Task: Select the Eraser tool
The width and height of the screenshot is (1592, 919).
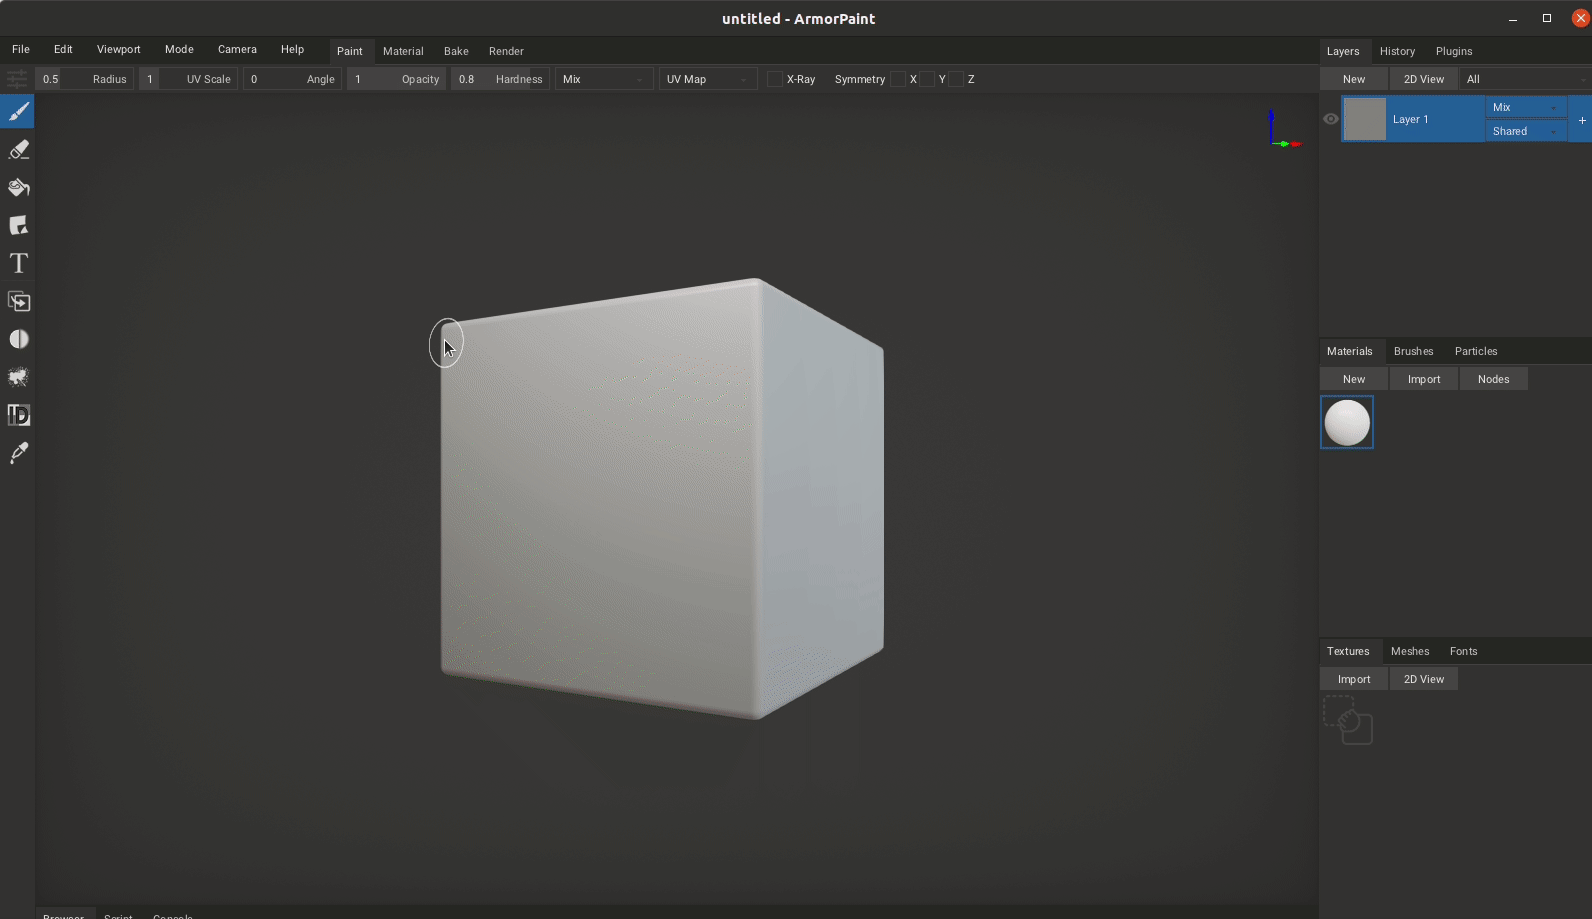Action: click(18, 150)
